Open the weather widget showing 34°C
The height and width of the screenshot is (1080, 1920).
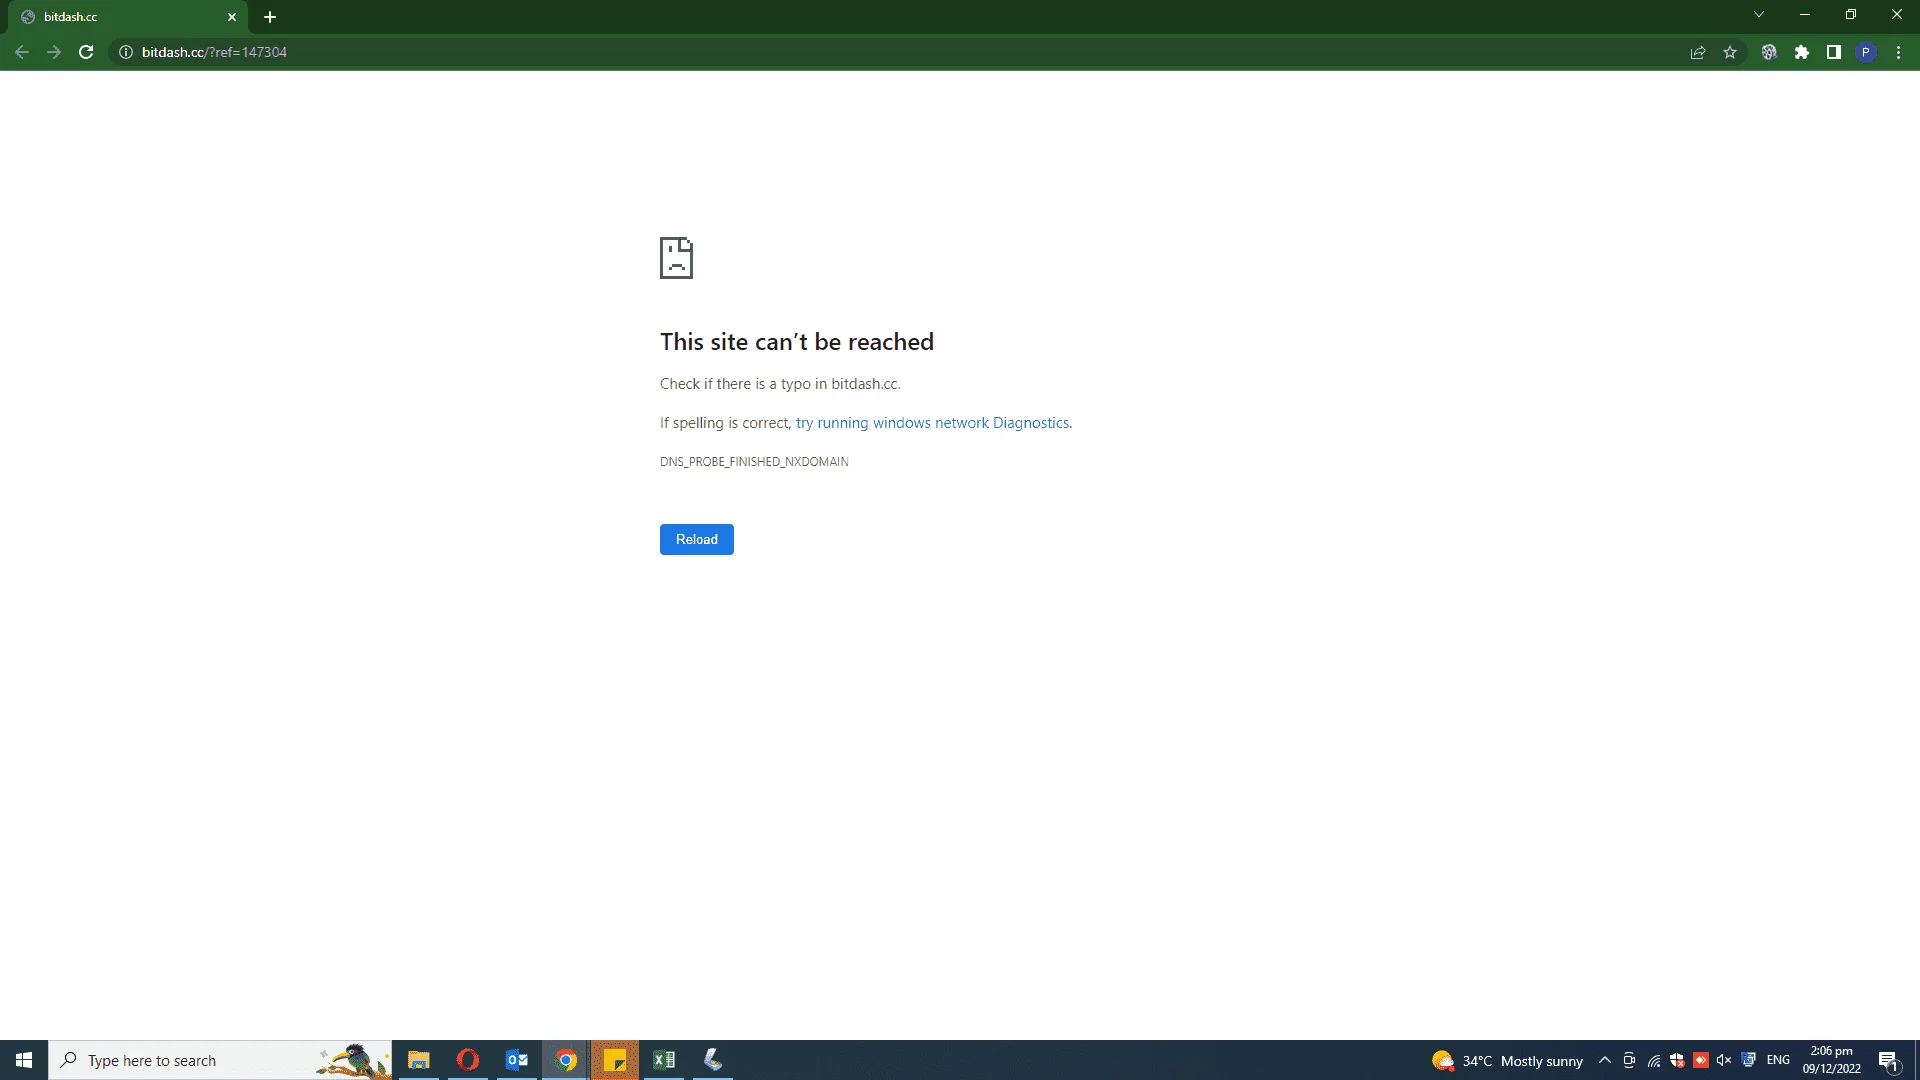1507,1060
